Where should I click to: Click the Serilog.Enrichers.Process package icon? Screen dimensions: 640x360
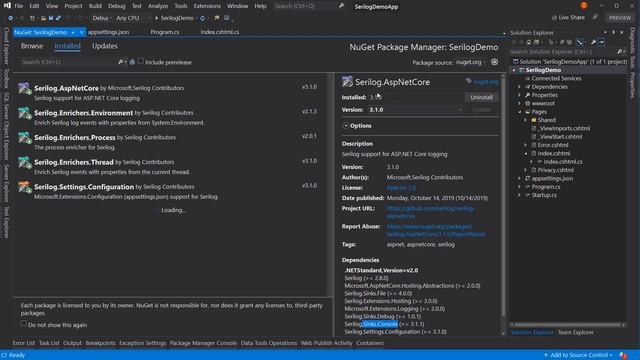pos(24,138)
